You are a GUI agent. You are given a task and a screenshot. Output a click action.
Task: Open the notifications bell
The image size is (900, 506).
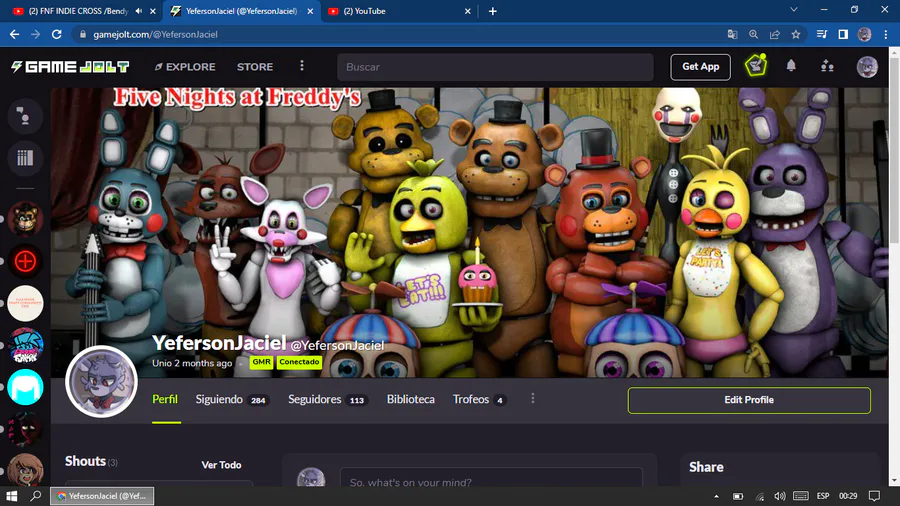[791, 66]
